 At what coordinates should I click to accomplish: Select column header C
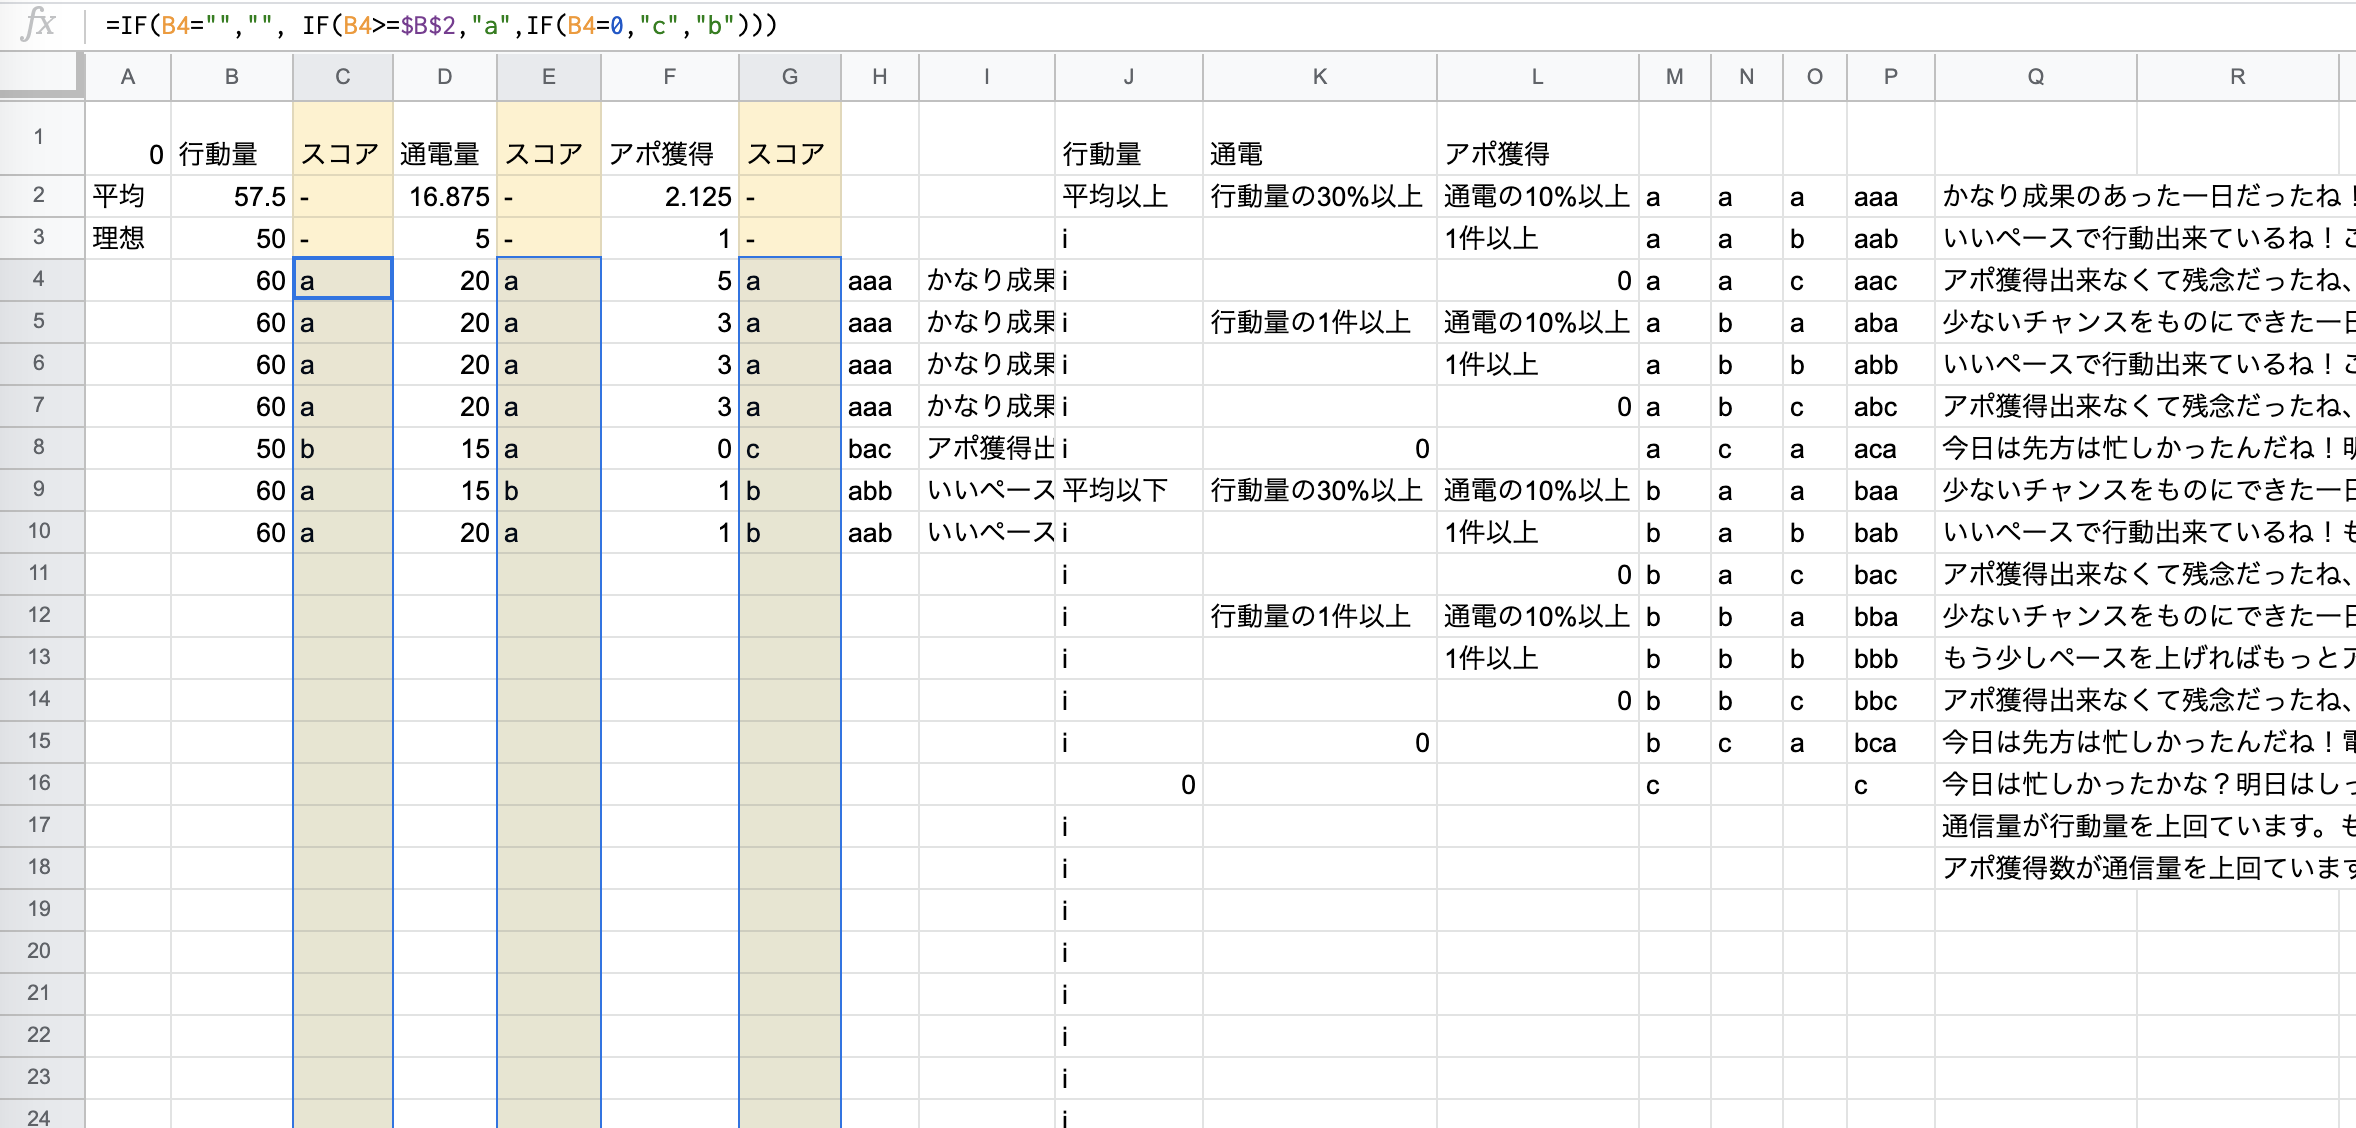[342, 76]
